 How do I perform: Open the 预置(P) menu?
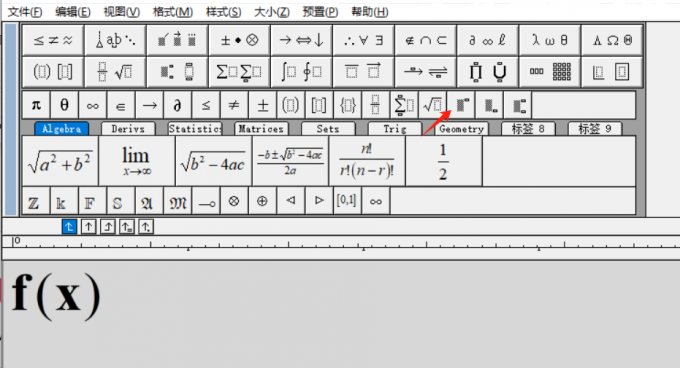(x=320, y=12)
